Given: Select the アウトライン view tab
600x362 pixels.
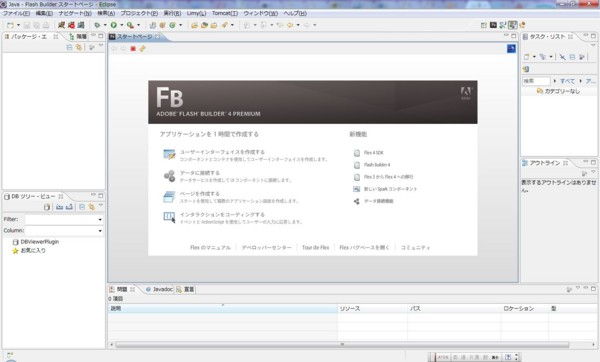Looking at the screenshot, I should pyautogui.click(x=545, y=163).
